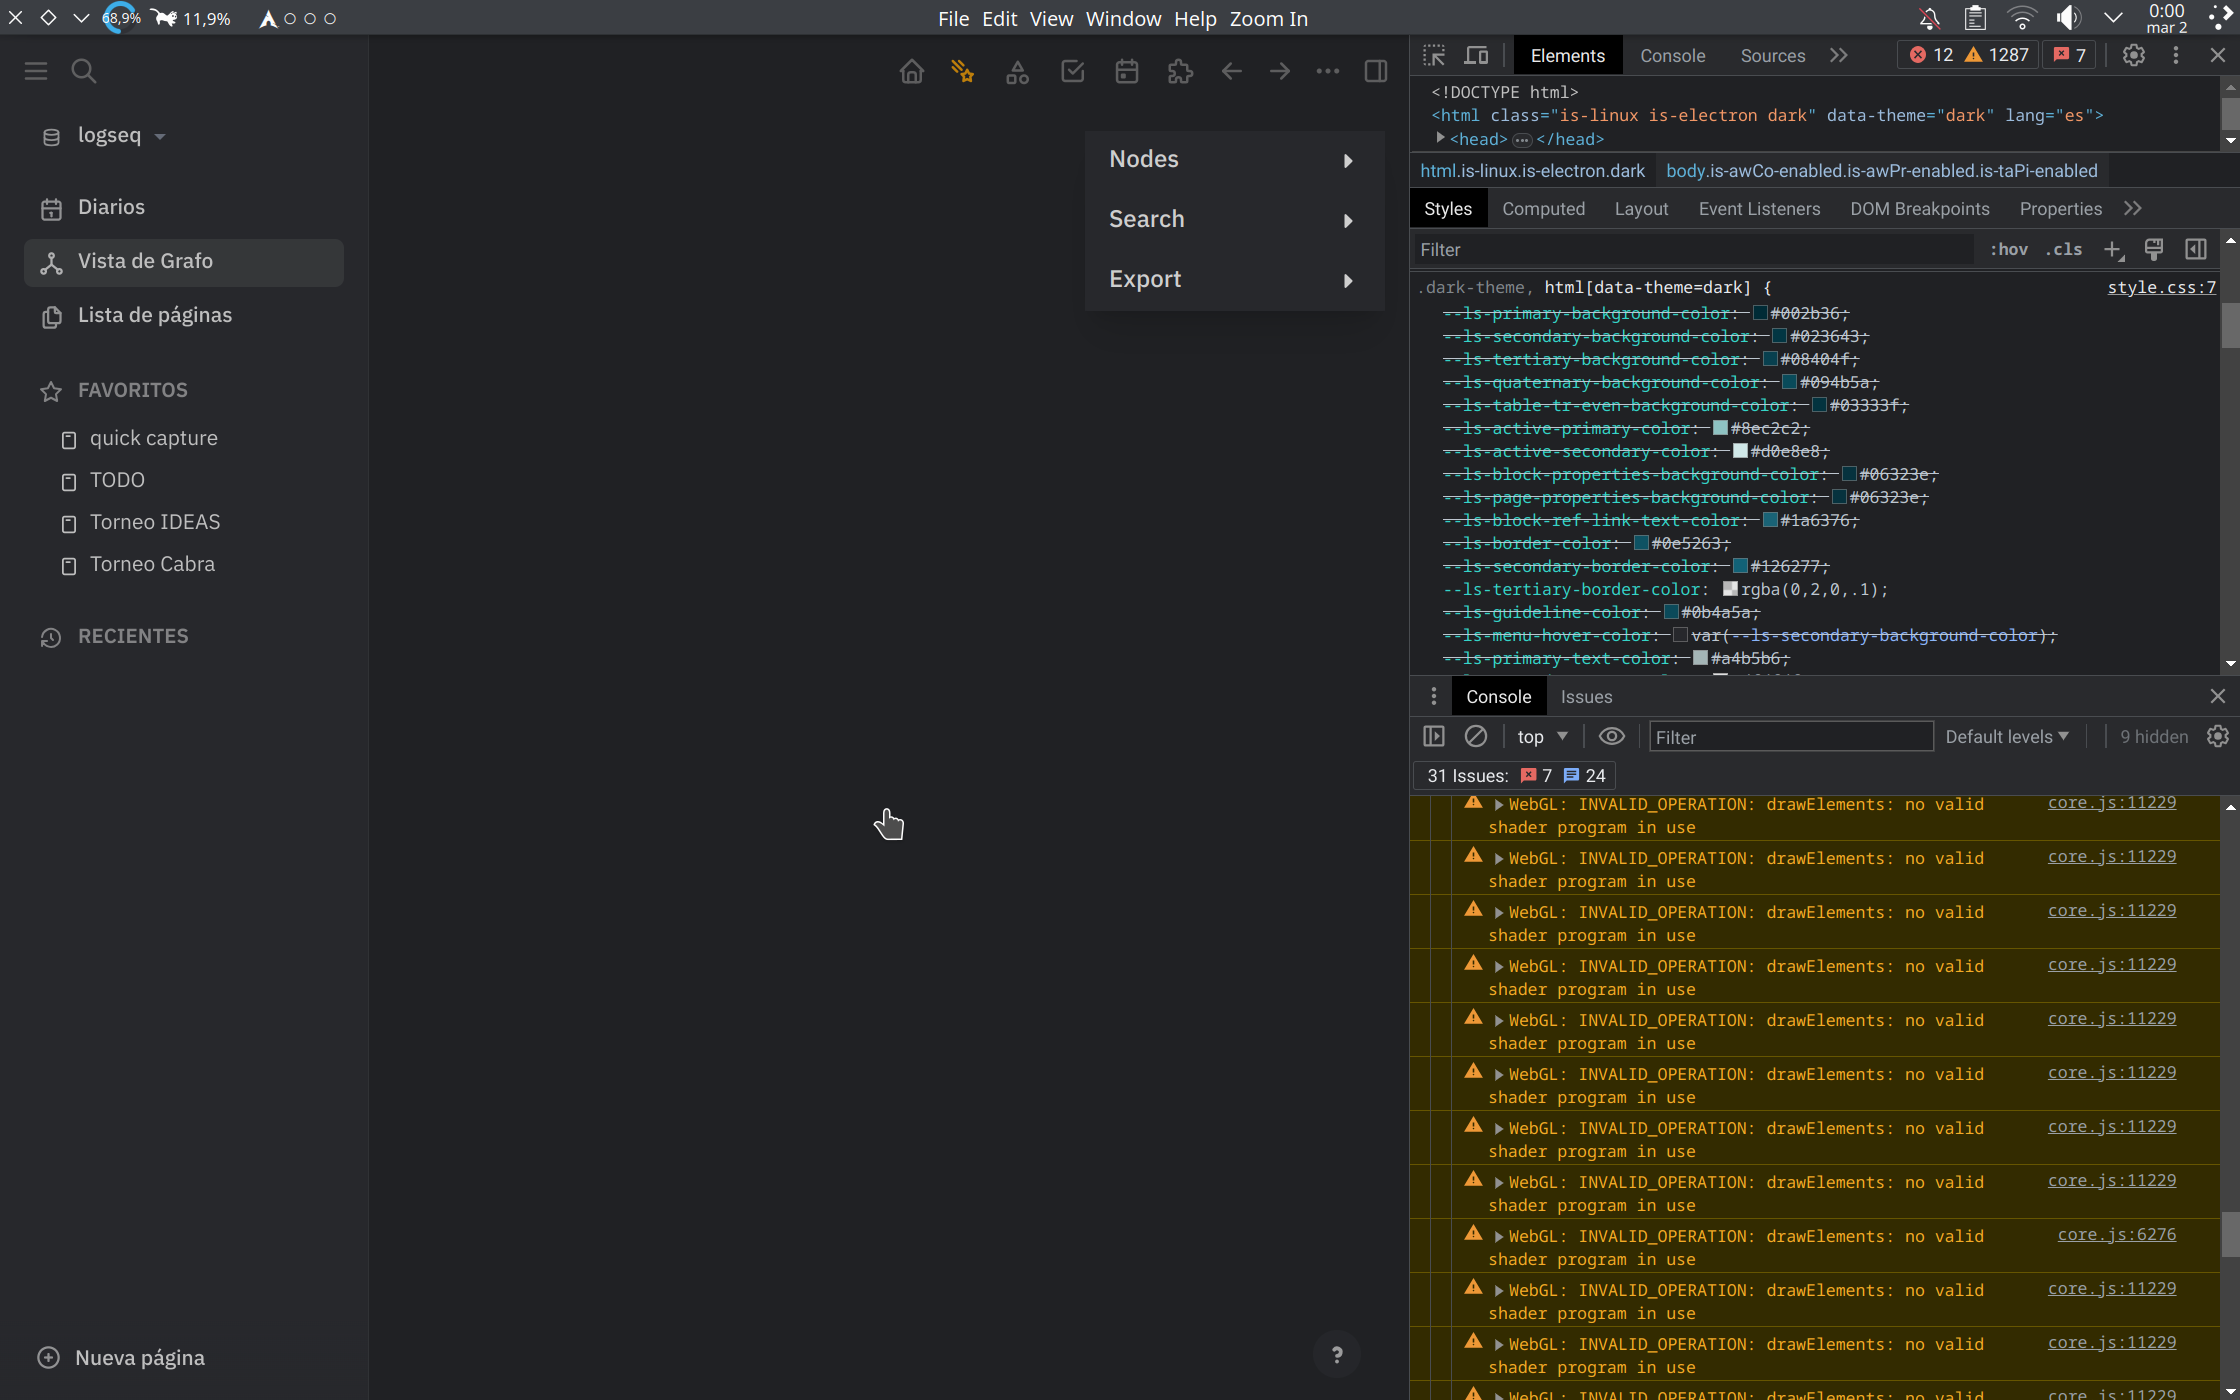The image size is (2240, 1400).
Task: Expand the Export graph submenu
Action: [x=1234, y=280]
